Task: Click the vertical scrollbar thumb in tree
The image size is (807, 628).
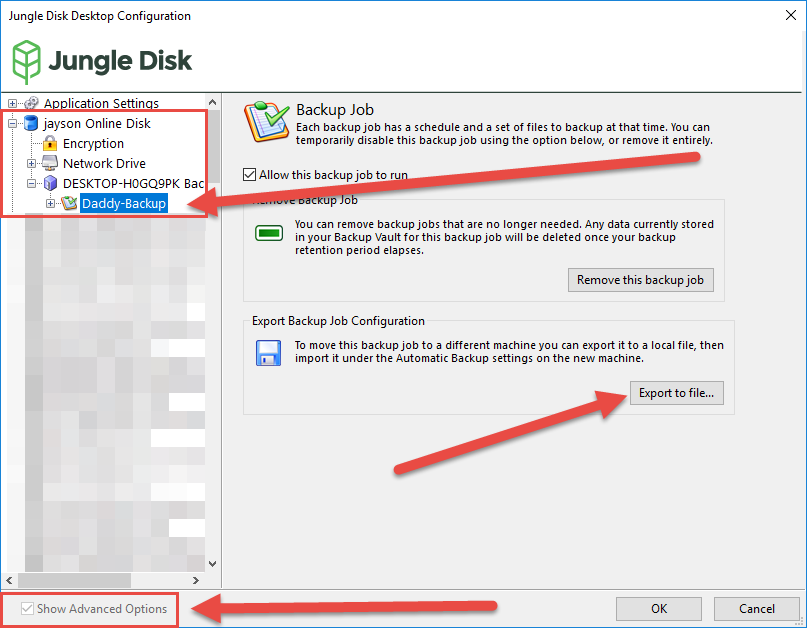Action: coord(213,146)
